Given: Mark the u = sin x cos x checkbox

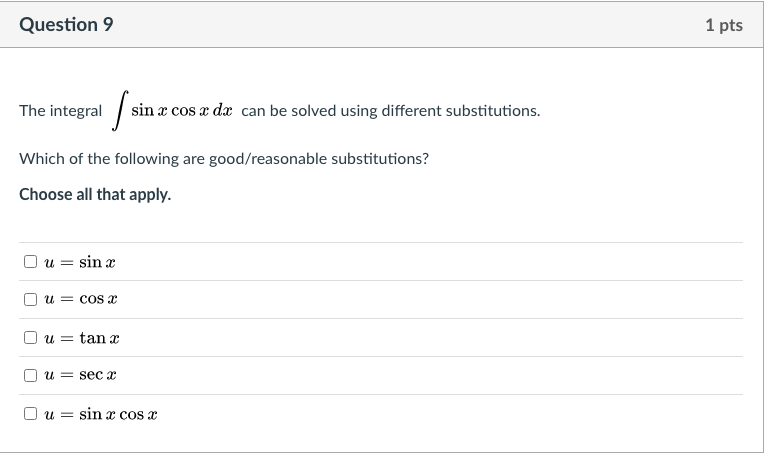Looking at the screenshot, I should coord(30,414).
